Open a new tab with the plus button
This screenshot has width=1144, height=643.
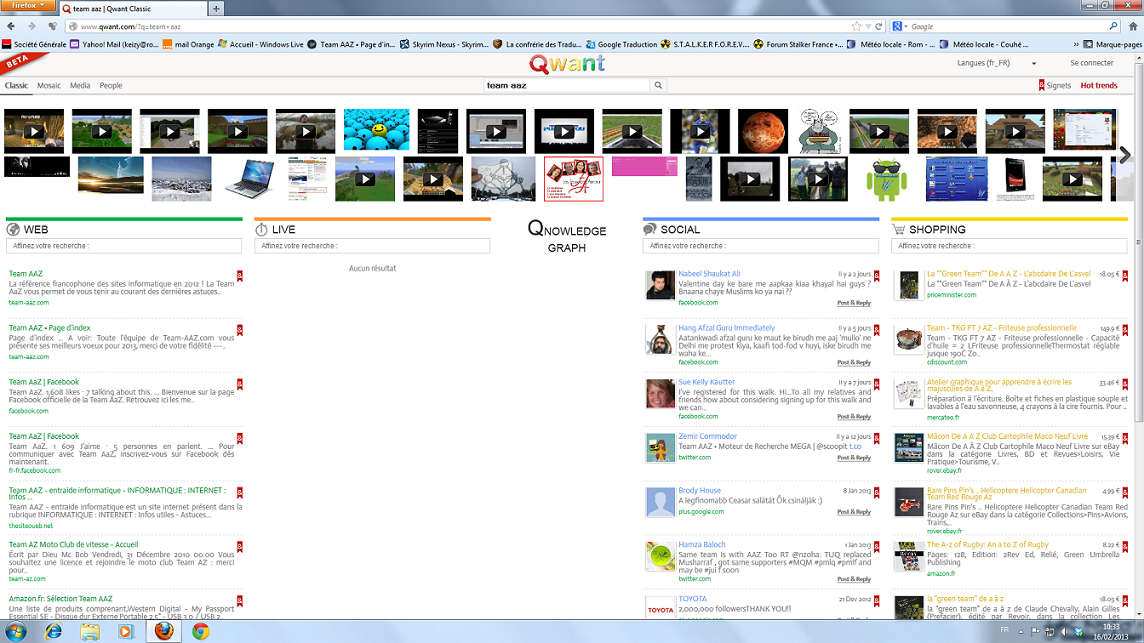pos(216,8)
